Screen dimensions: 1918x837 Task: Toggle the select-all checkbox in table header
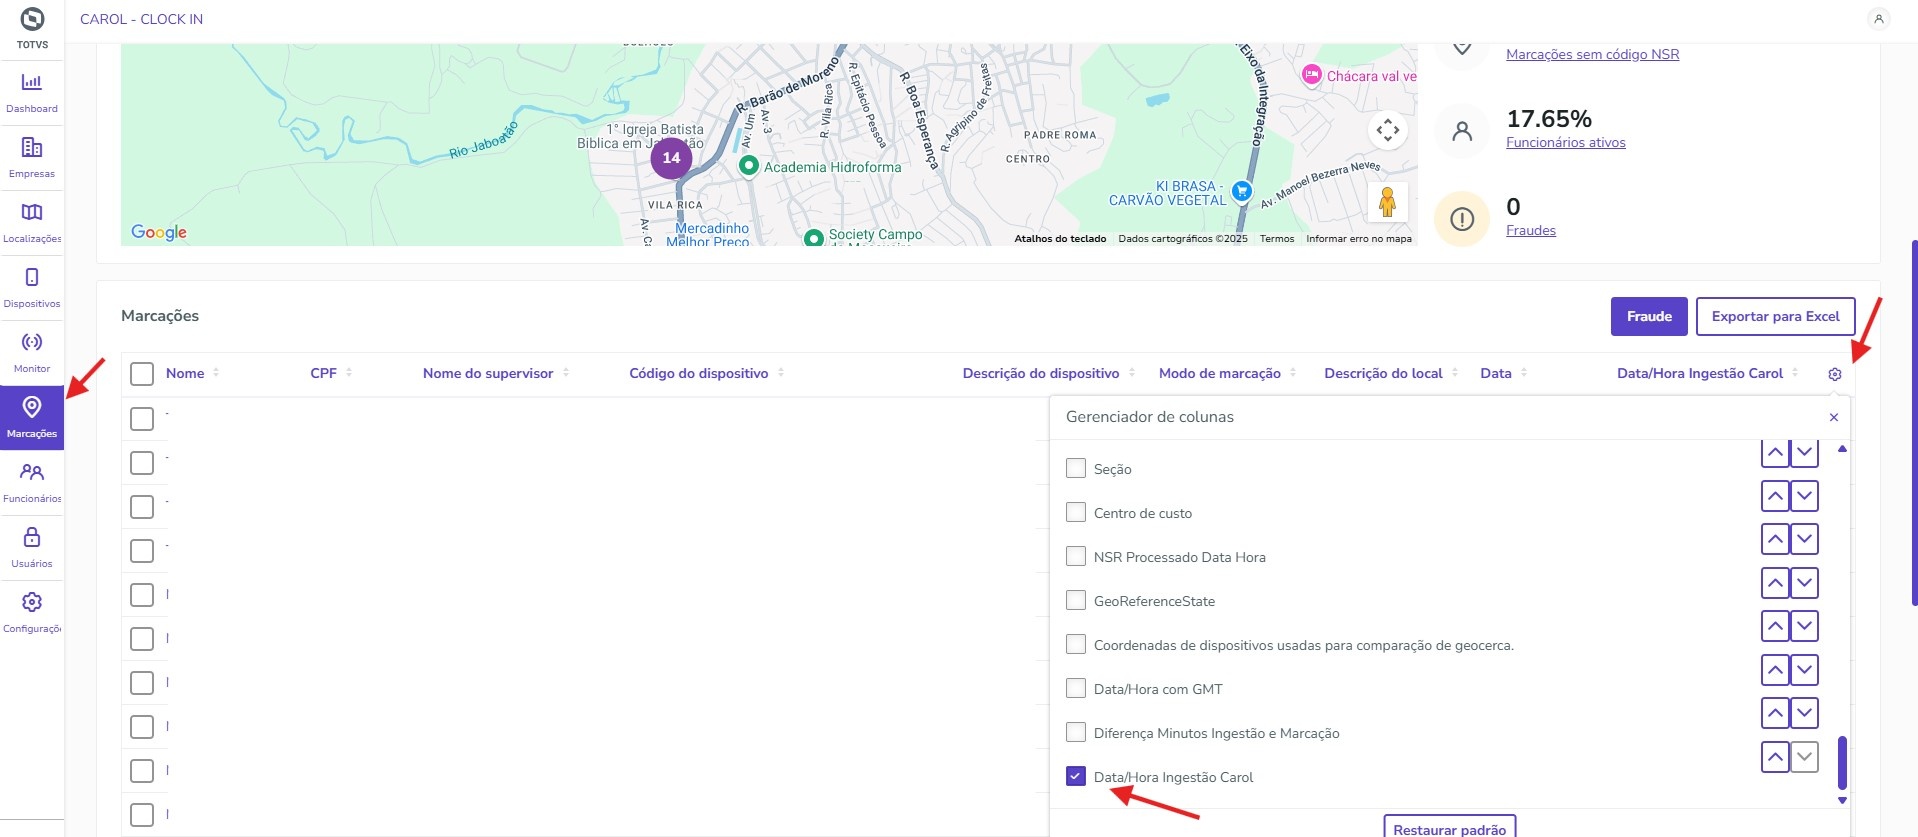click(x=142, y=374)
